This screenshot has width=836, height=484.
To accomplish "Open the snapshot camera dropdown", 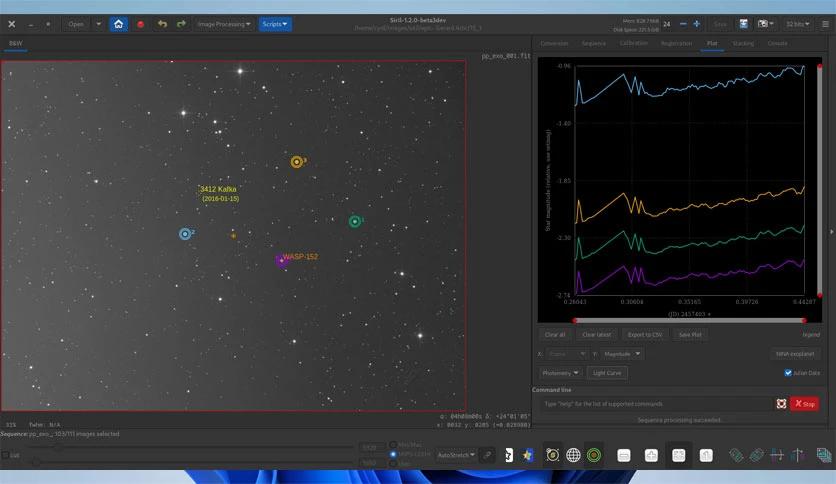I will 766,24.
